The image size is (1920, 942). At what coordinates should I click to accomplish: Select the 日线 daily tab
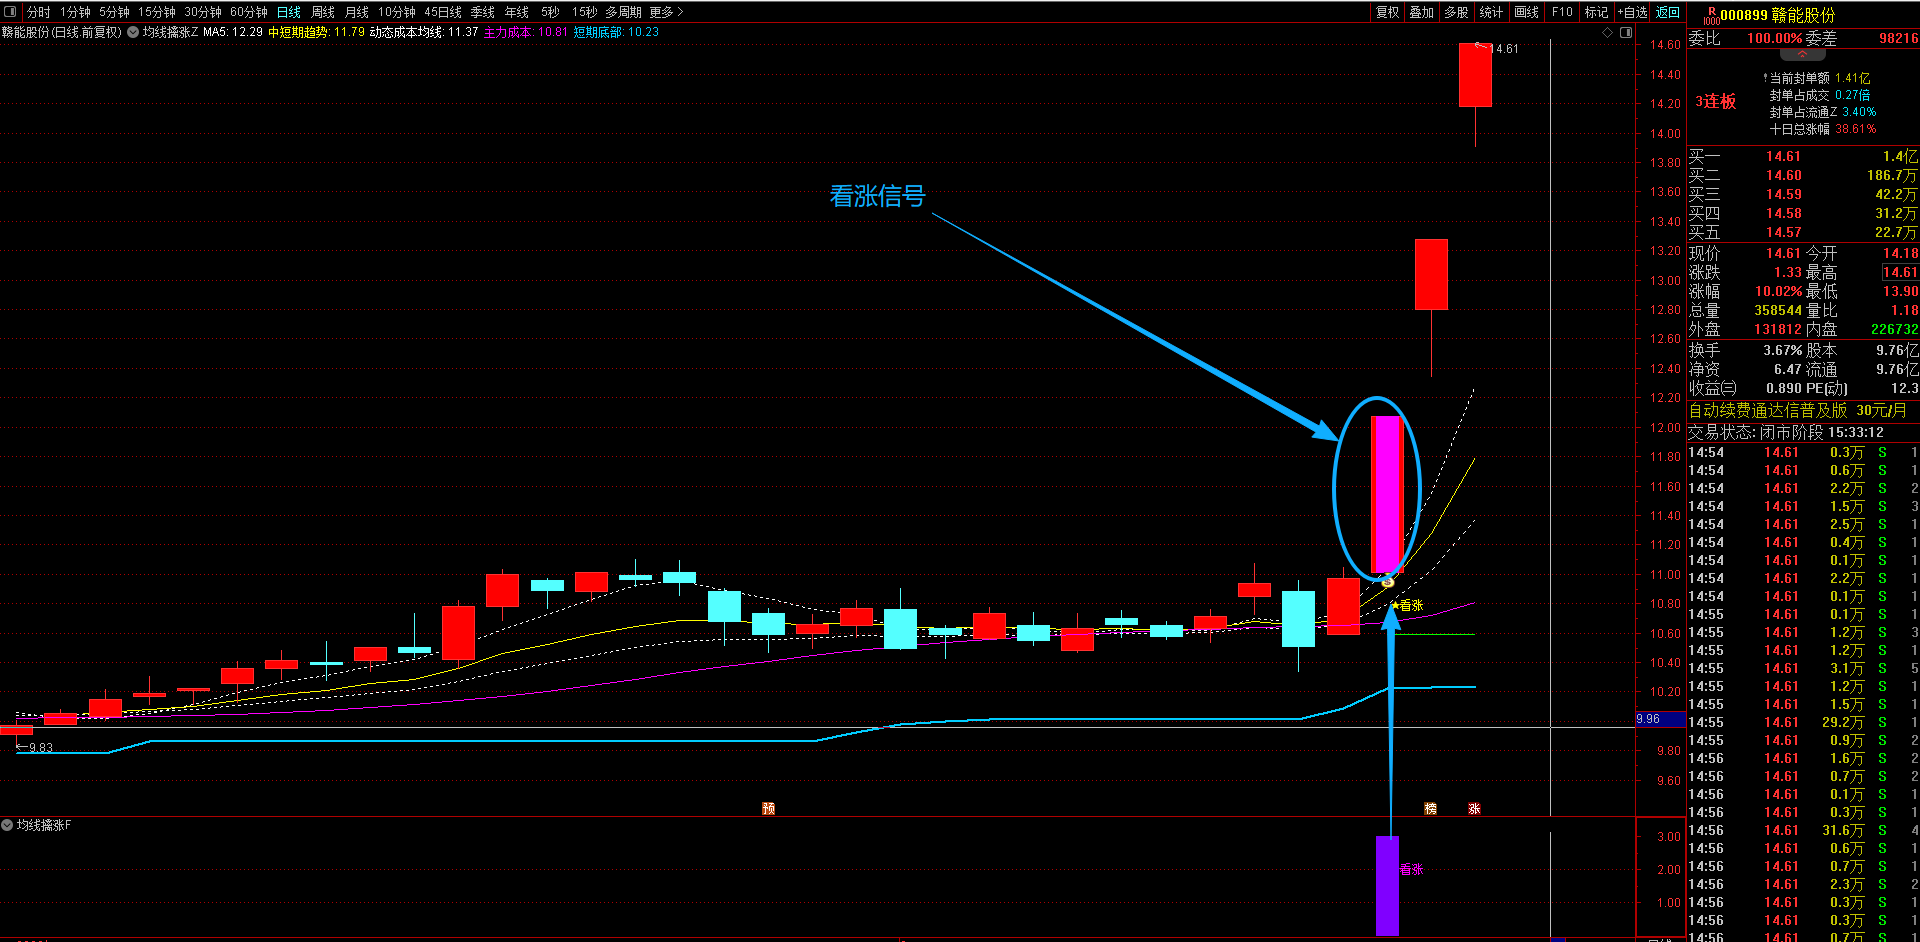tap(289, 12)
